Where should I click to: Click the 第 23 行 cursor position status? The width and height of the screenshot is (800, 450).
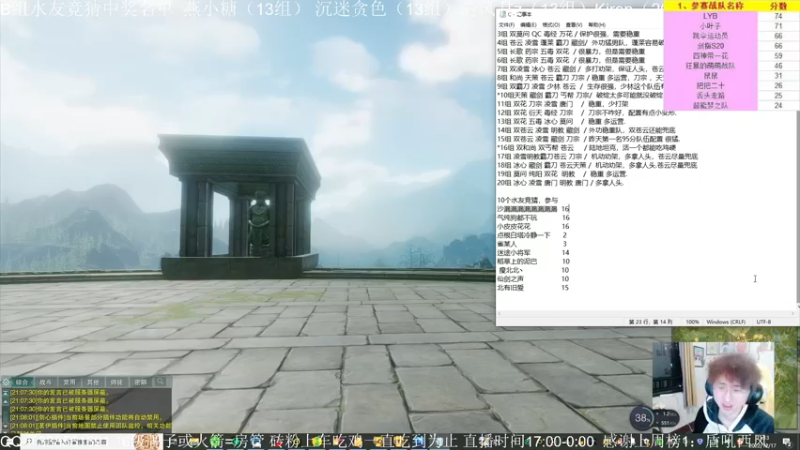click(x=651, y=322)
